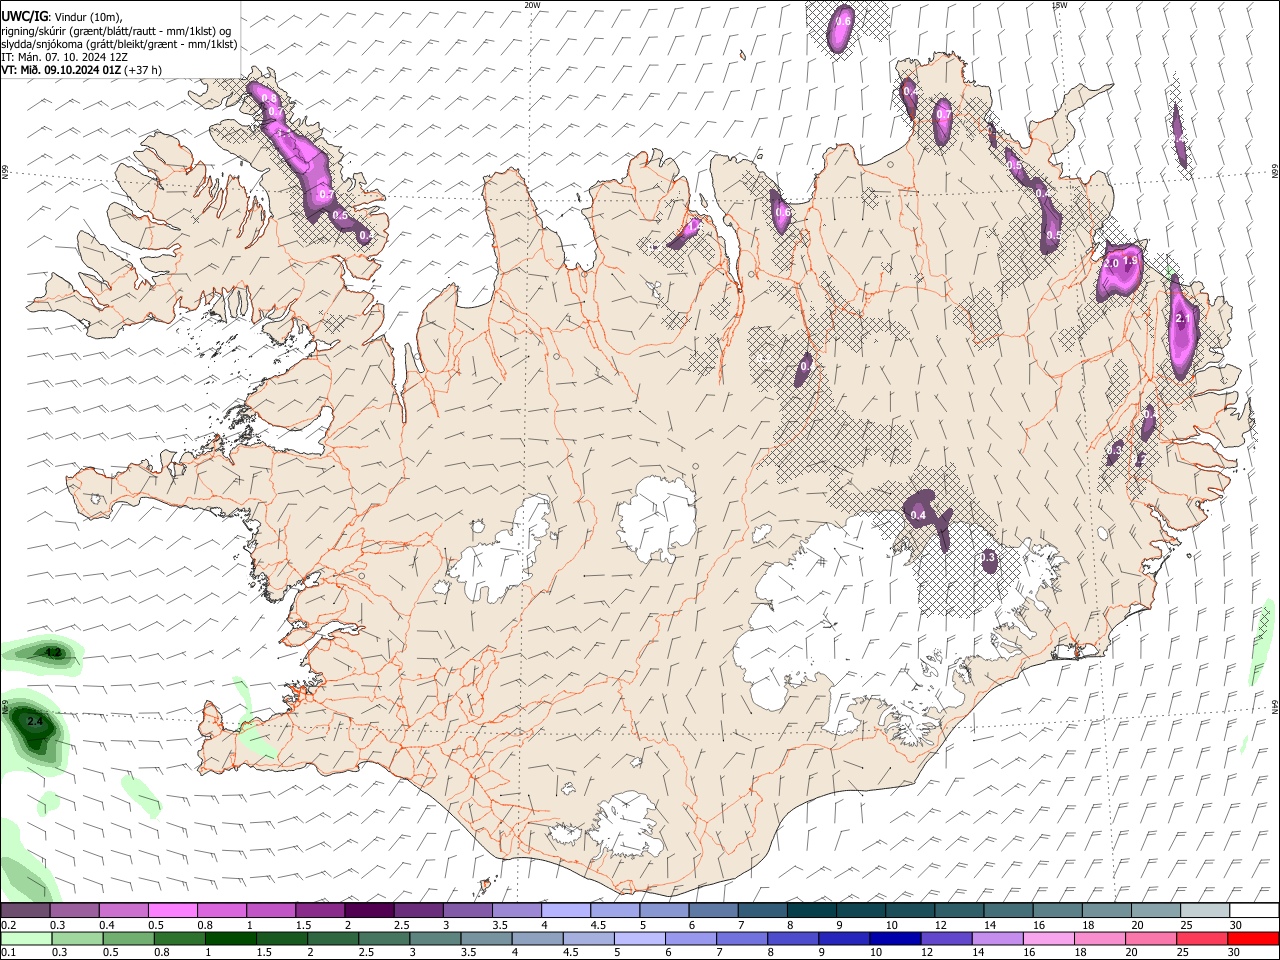
Task: Select the bottom-row dark blue swatch between 10 and 12
Action: (893, 938)
